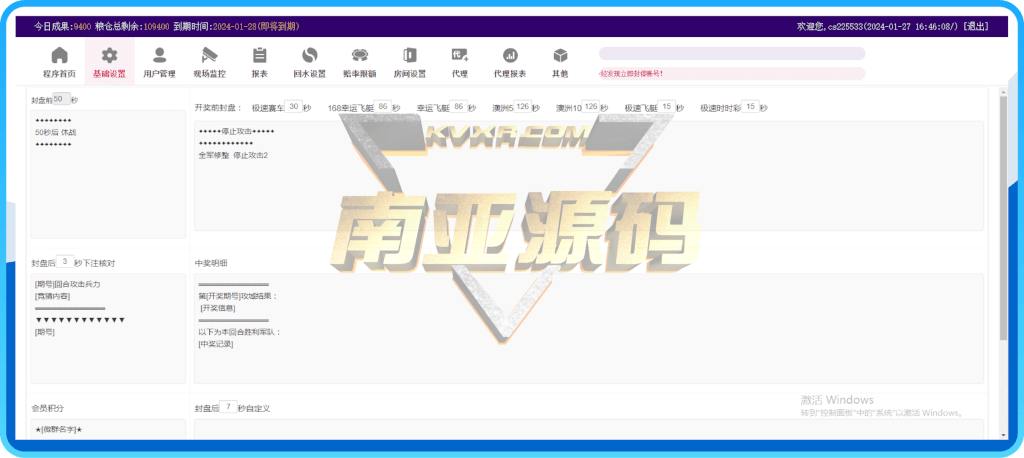Focus the 秒自定义 empty text area
1024x458 pixels.
pos(588,429)
